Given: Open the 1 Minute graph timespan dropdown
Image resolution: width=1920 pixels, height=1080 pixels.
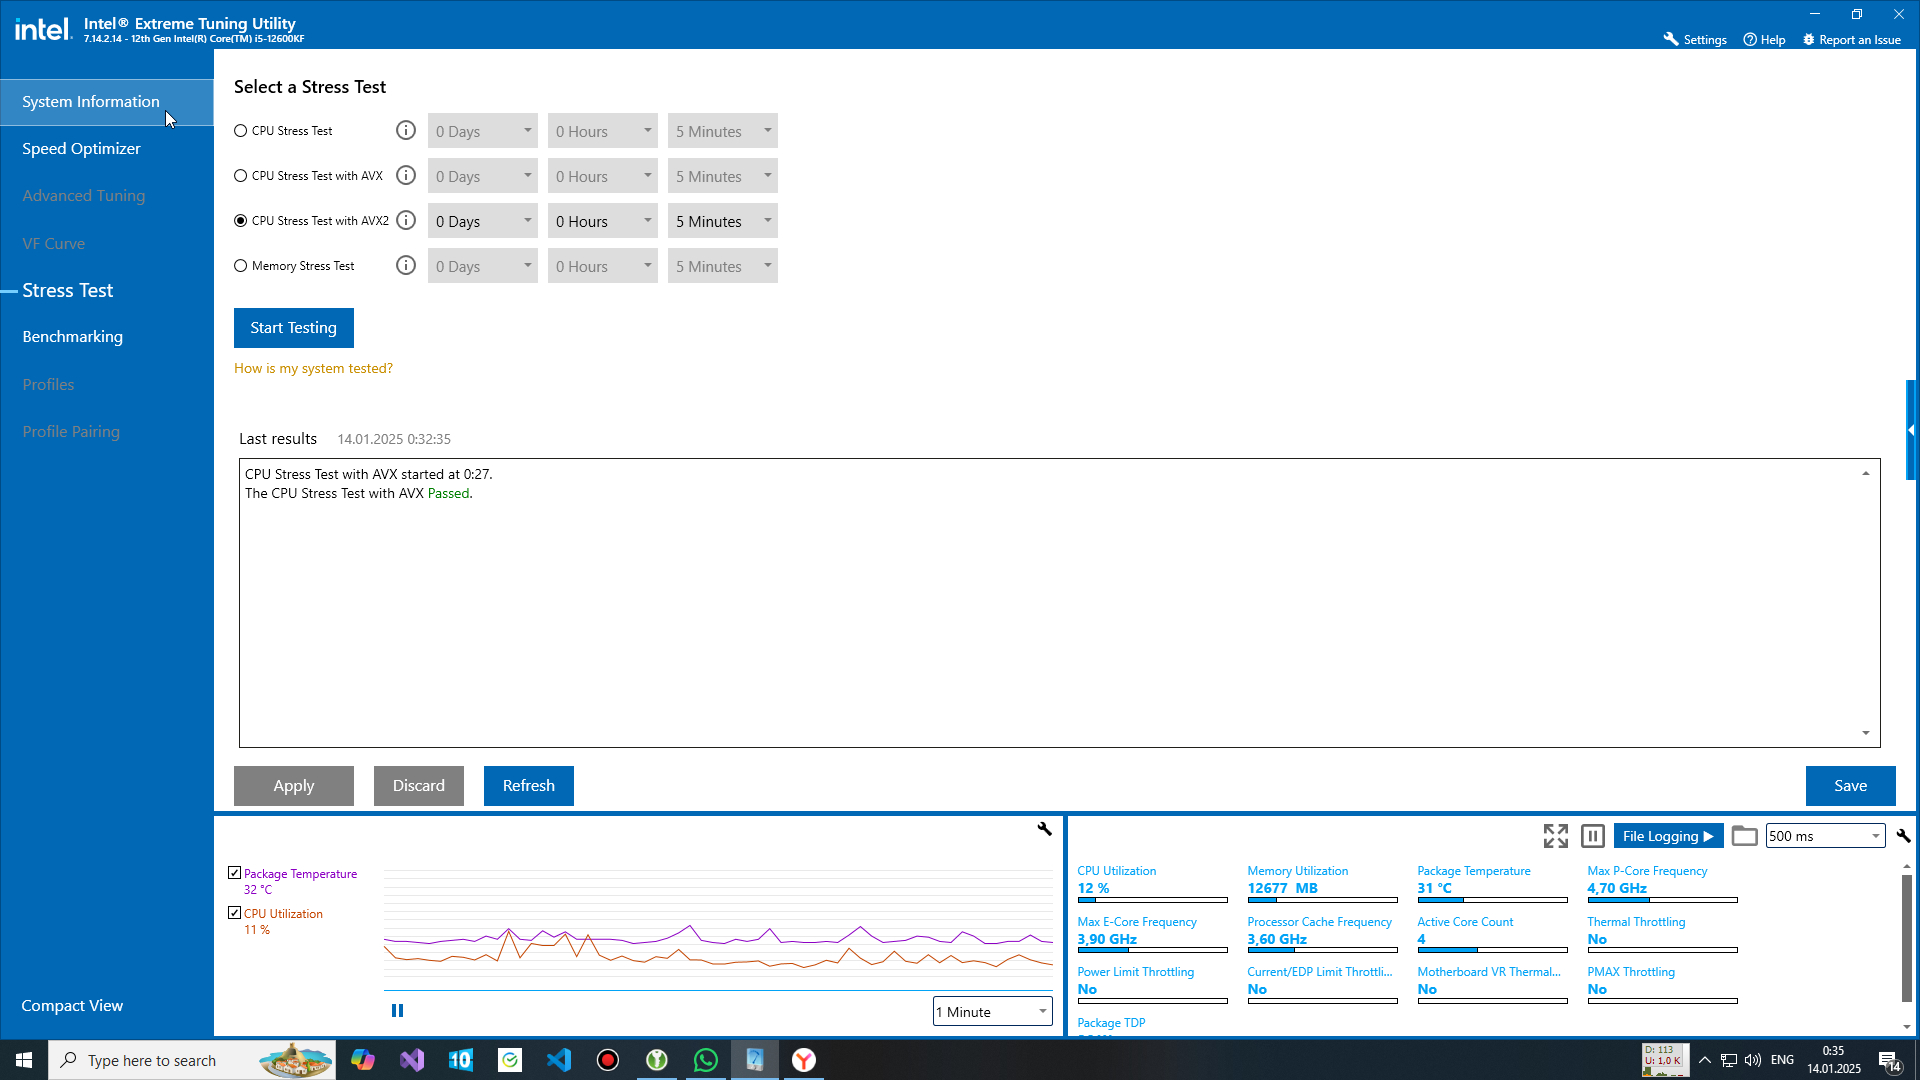Looking at the screenshot, I should 992,1012.
